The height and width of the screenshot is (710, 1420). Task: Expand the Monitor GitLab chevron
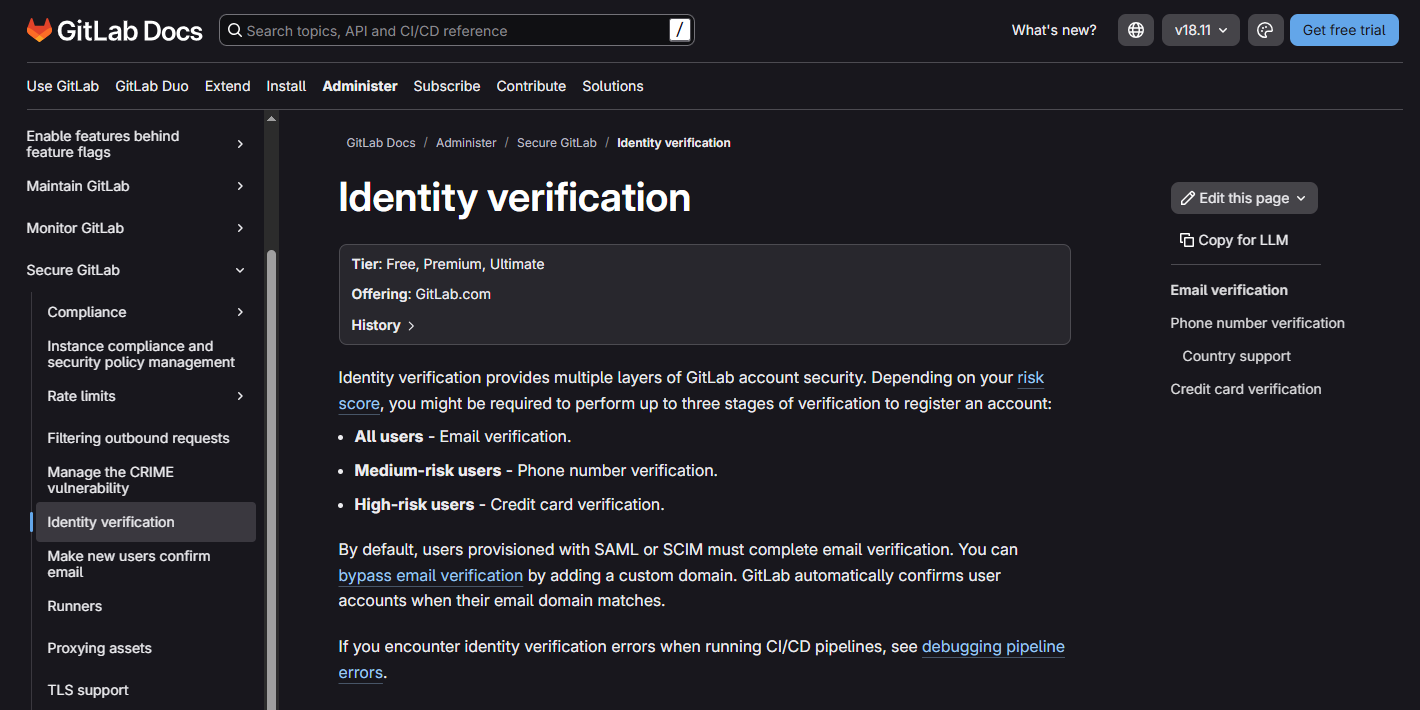tap(240, 228)
